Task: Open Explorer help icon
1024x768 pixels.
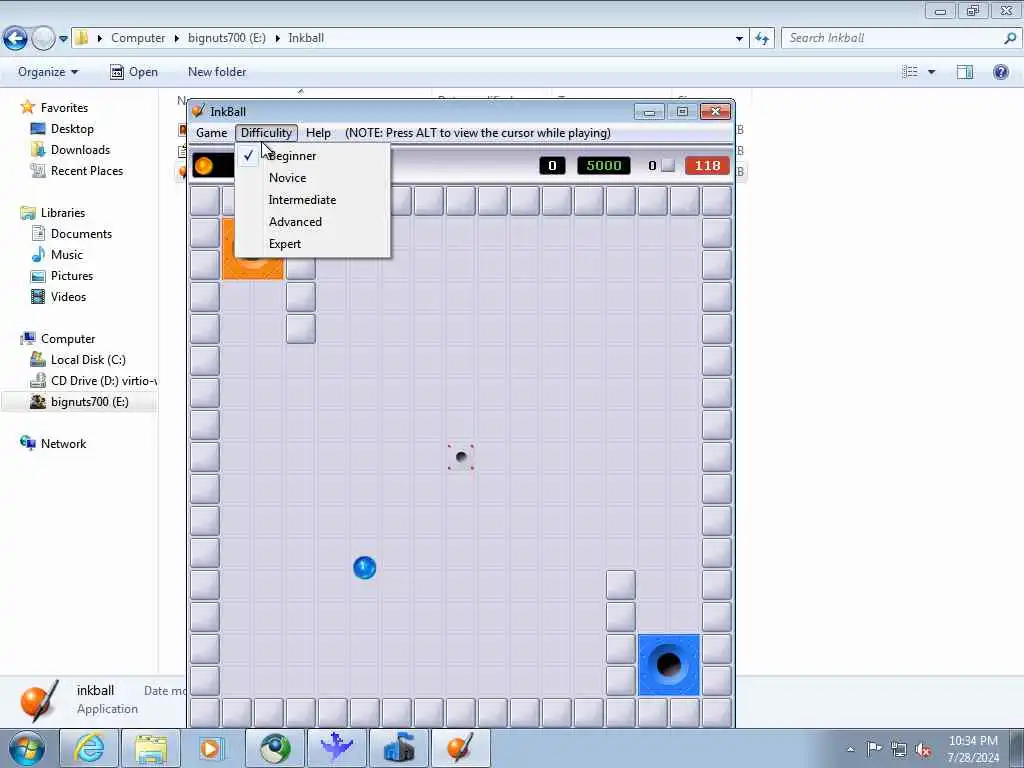Action: click(x=1000, y=72)
